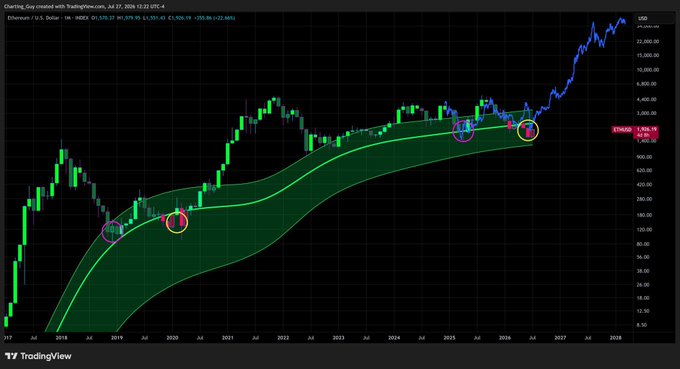Screen dimensions: 680x369
Task: Click the change value +355.86 (+22.66%)
Action: pyautogui.click(x=215, y=18)
